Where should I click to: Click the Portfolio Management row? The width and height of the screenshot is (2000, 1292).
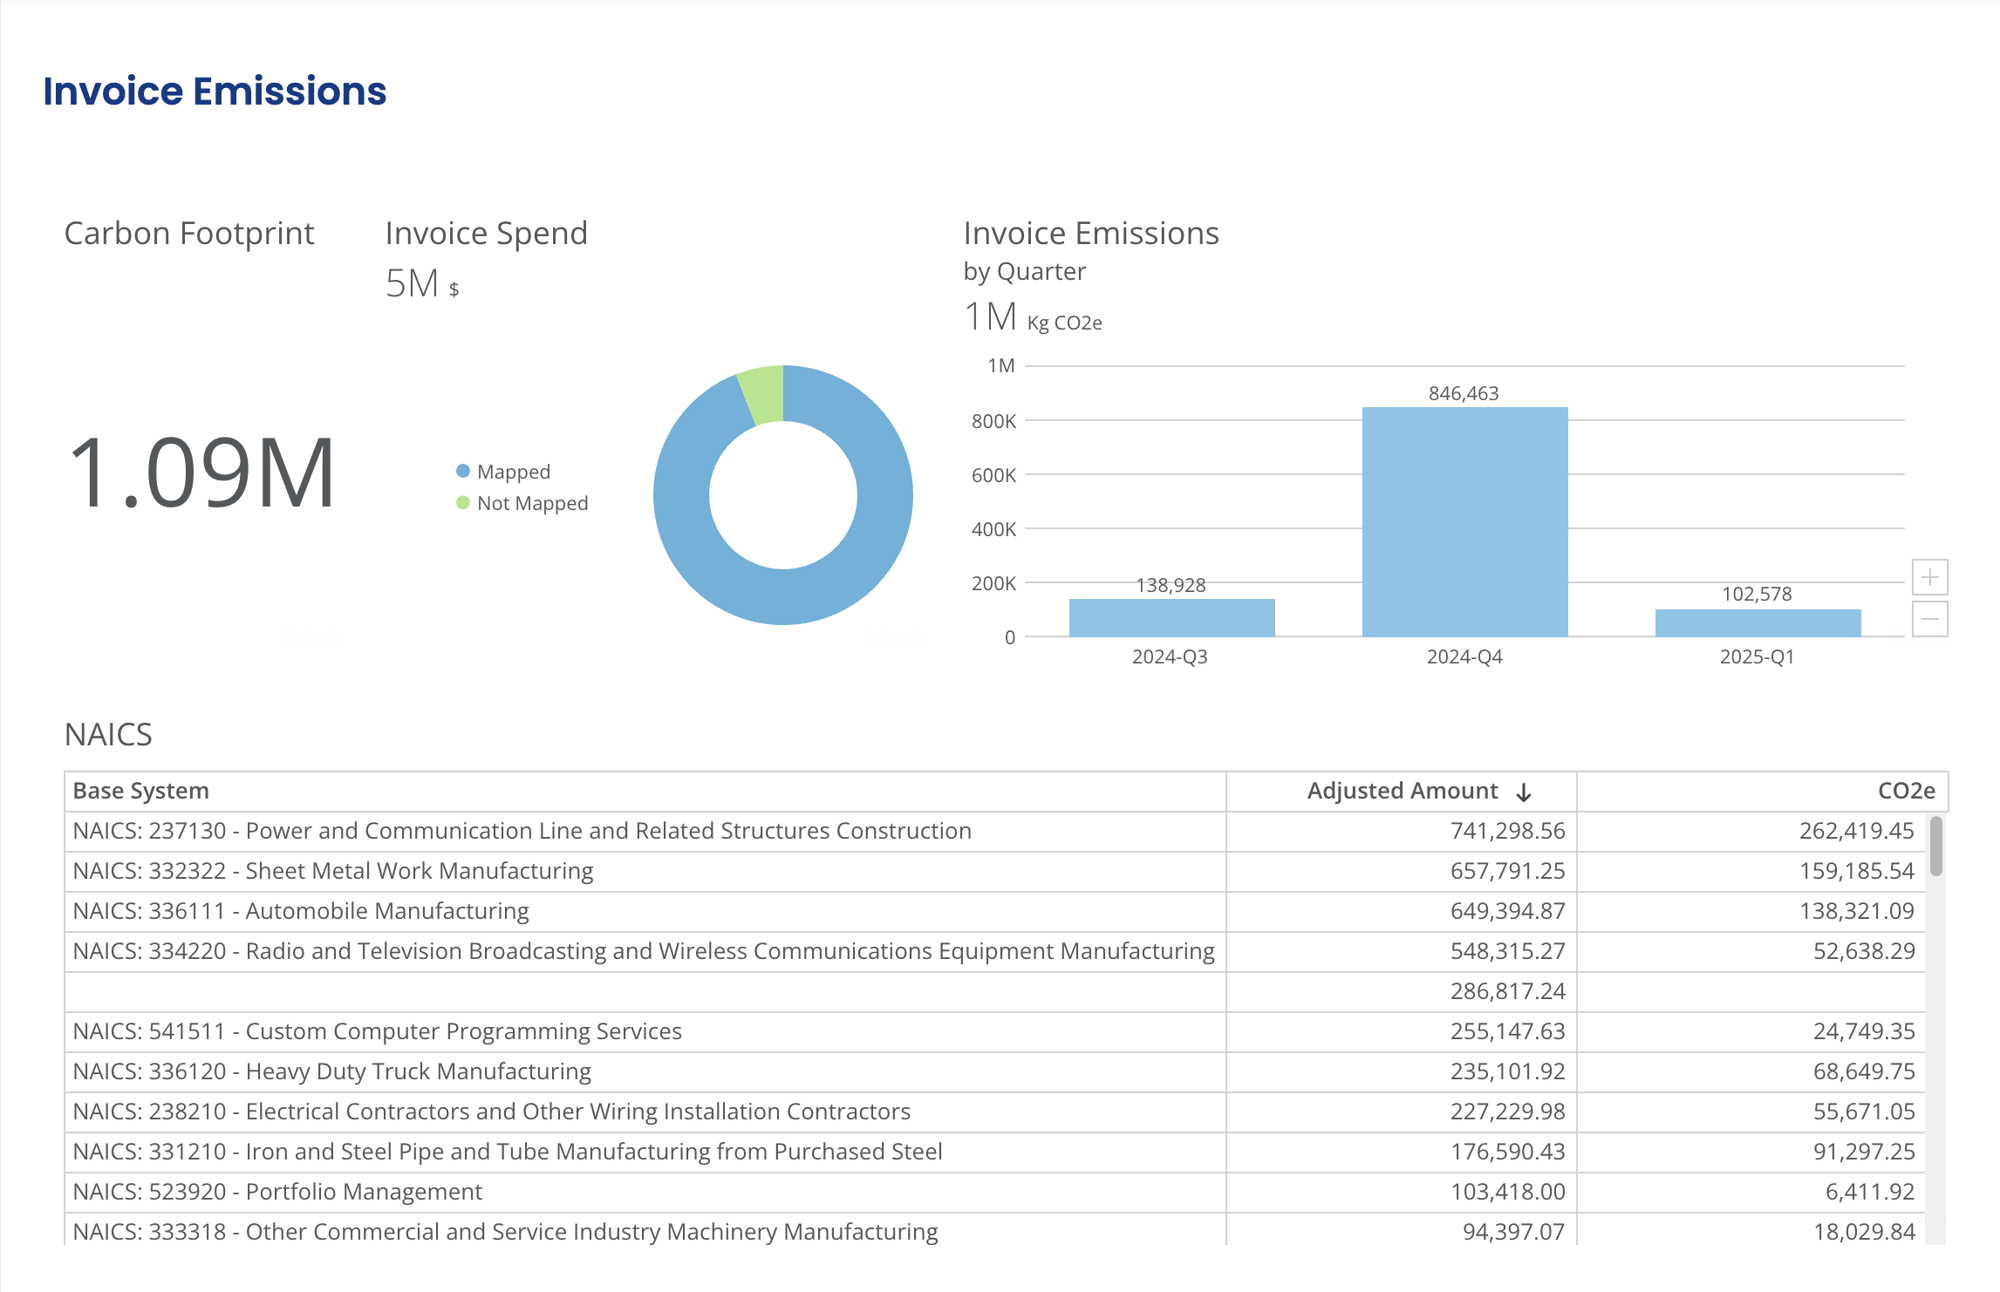pyautogui.click(x=278, y=1192)
